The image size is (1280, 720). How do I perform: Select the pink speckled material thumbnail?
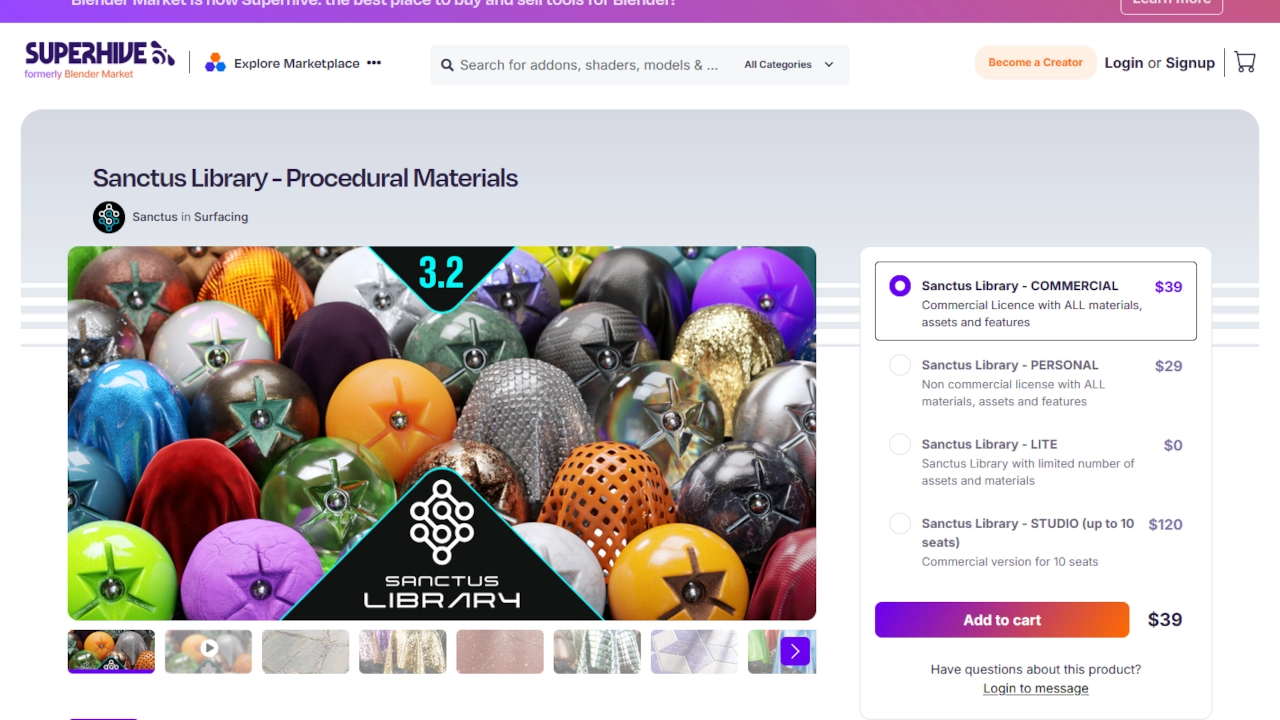tap(500, 651)
